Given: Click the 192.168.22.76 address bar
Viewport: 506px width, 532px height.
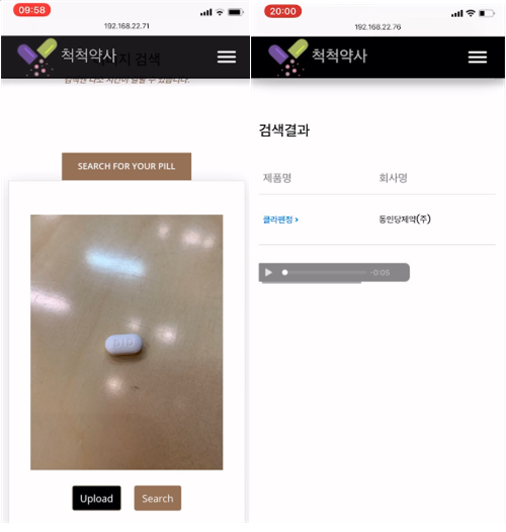Looking at the screenshot, I should [378, 27].
